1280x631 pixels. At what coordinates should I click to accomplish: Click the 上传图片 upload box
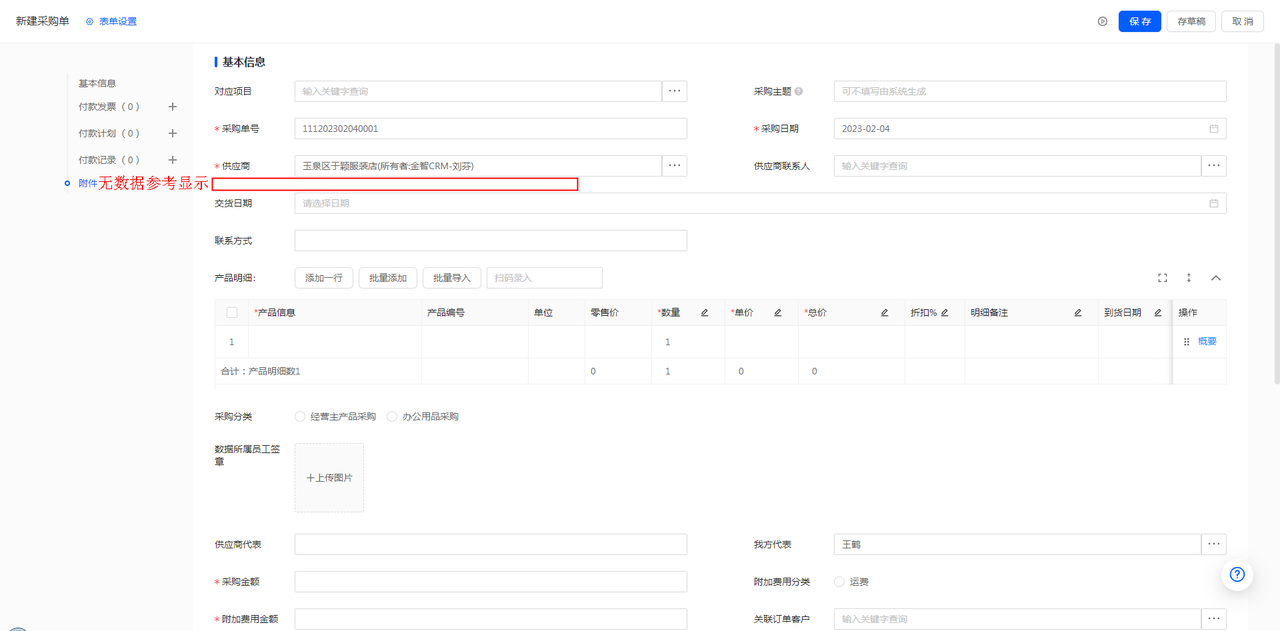[329, 478]
